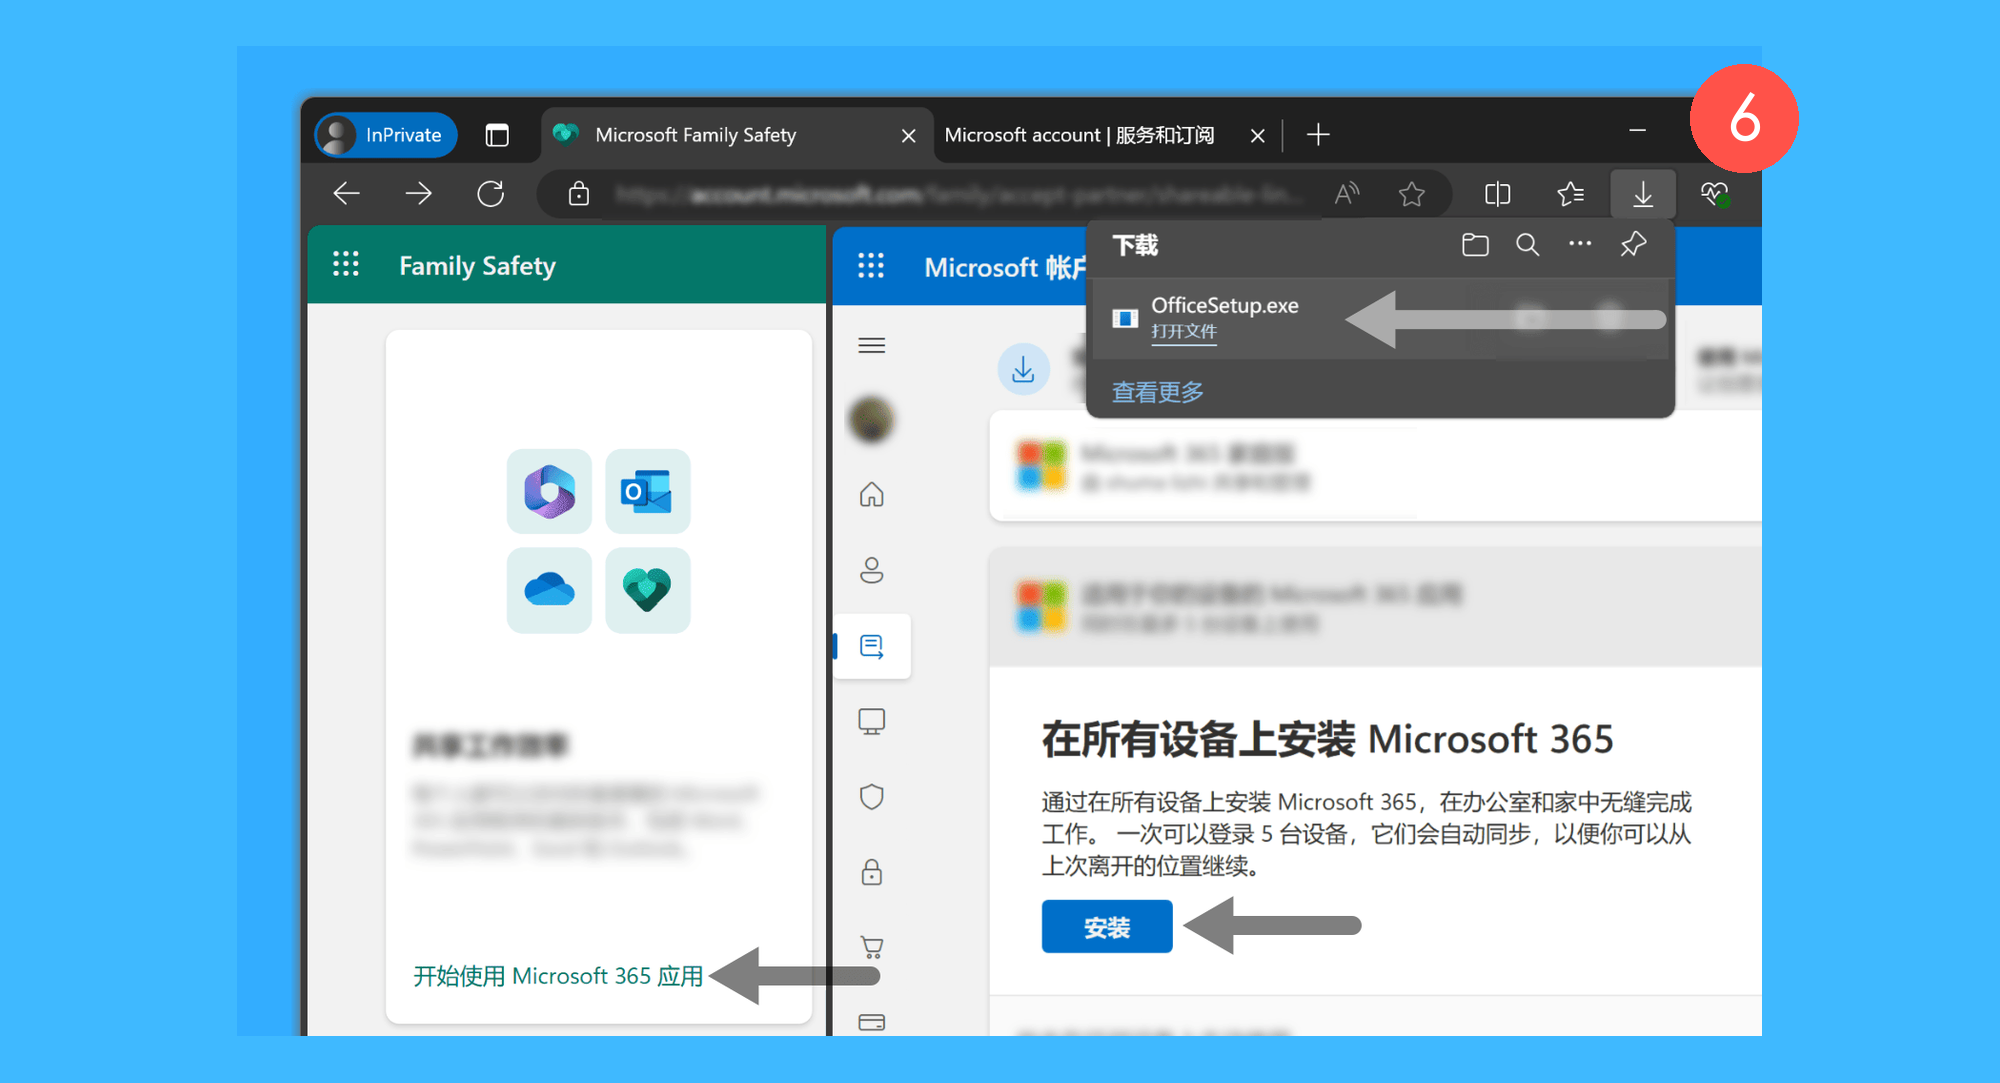The height and width of the screenshot is (1083, 2000).
Task: Open the tab actions menu icon
Action: point(497,135)
